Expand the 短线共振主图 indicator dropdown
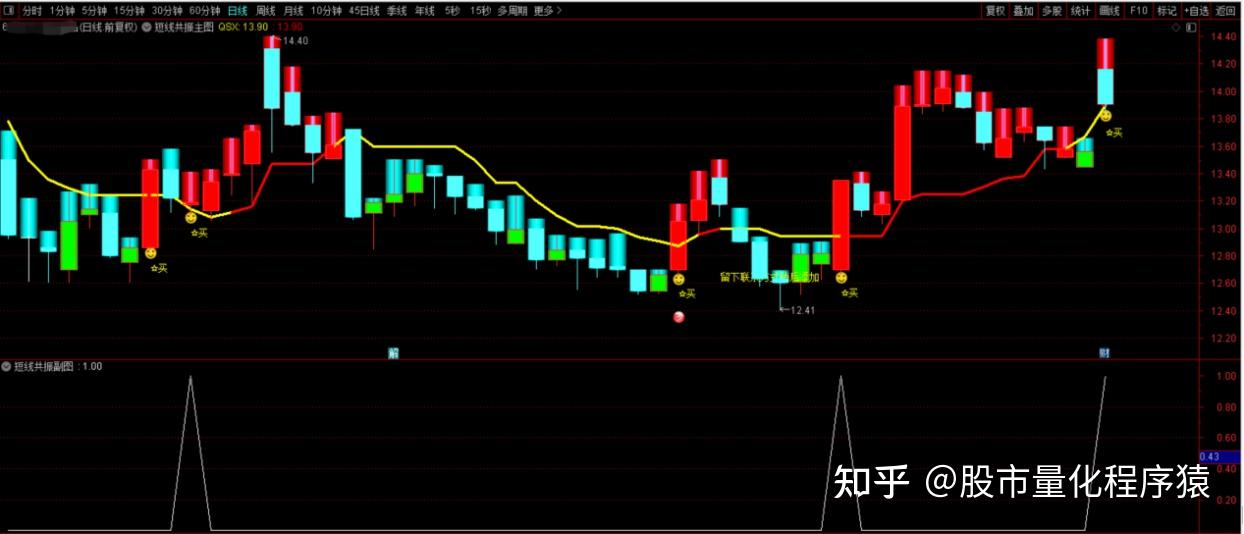The height and width of the screenshot is (534, 1244). pos(147,27)
